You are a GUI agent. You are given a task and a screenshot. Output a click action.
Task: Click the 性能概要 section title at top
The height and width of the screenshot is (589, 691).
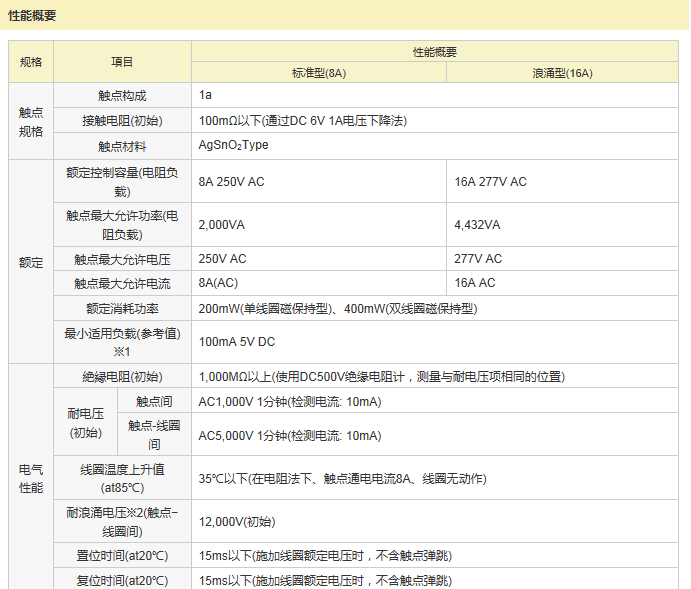(x=32, y=15)
